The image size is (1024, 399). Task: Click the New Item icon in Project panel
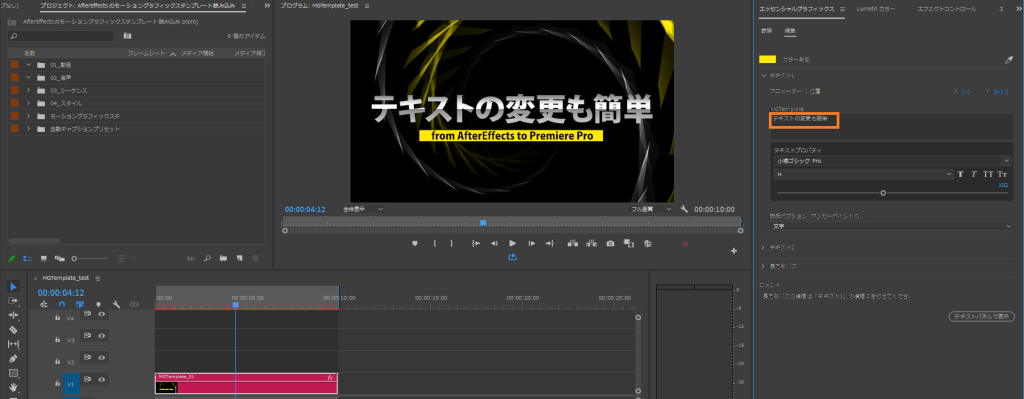pos(240,259)
